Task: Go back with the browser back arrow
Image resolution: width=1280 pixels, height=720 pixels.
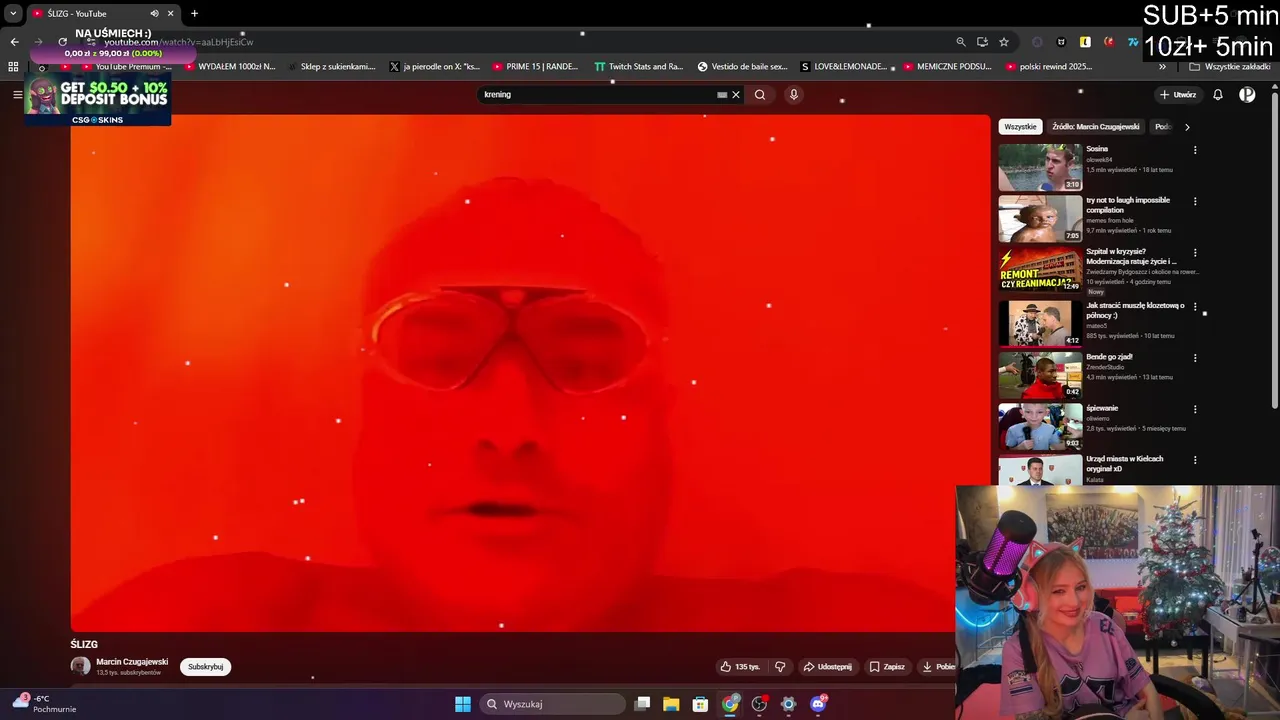Action: [x=14, y=42]
